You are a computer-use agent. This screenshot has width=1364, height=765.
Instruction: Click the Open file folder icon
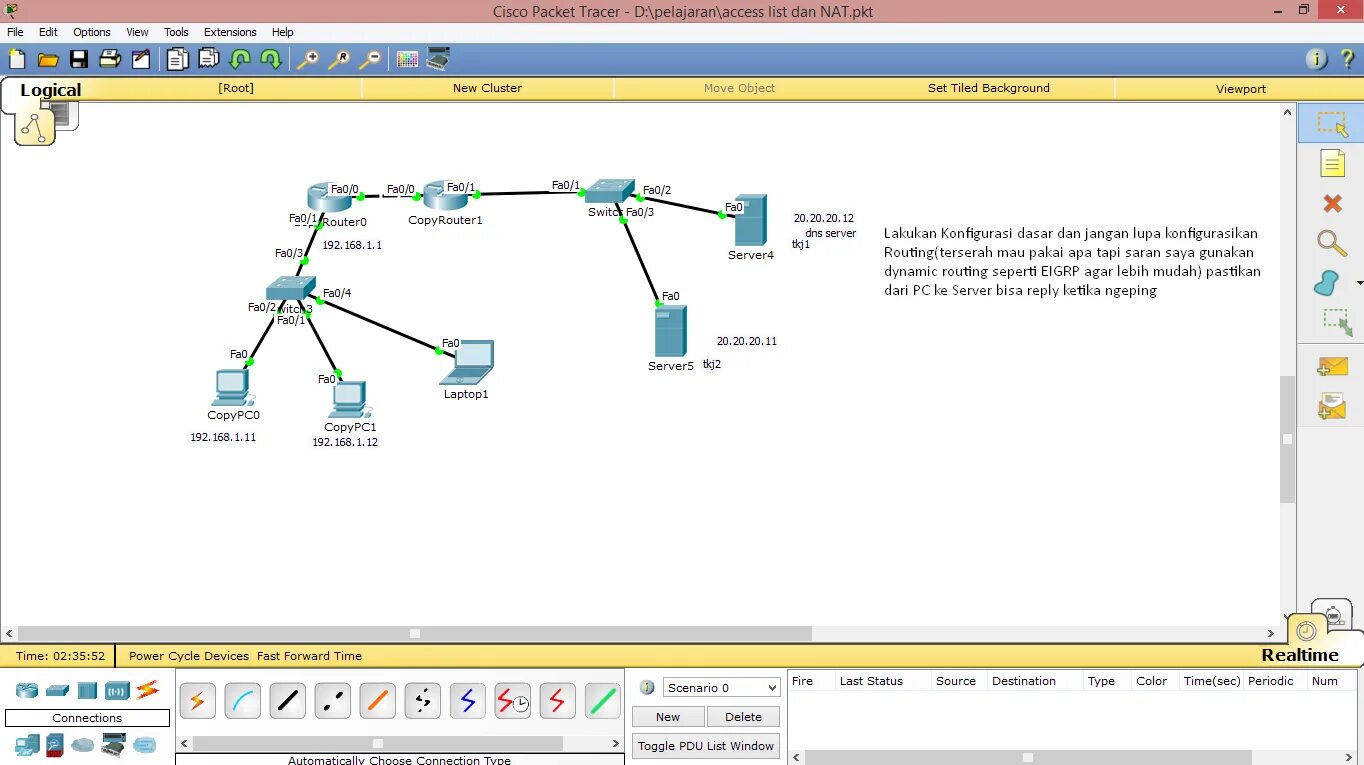click(48, 60)
